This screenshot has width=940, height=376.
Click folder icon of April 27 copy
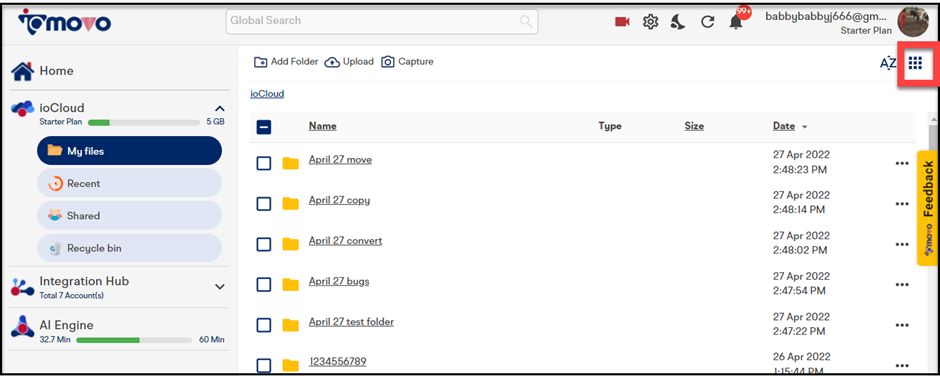291,204
